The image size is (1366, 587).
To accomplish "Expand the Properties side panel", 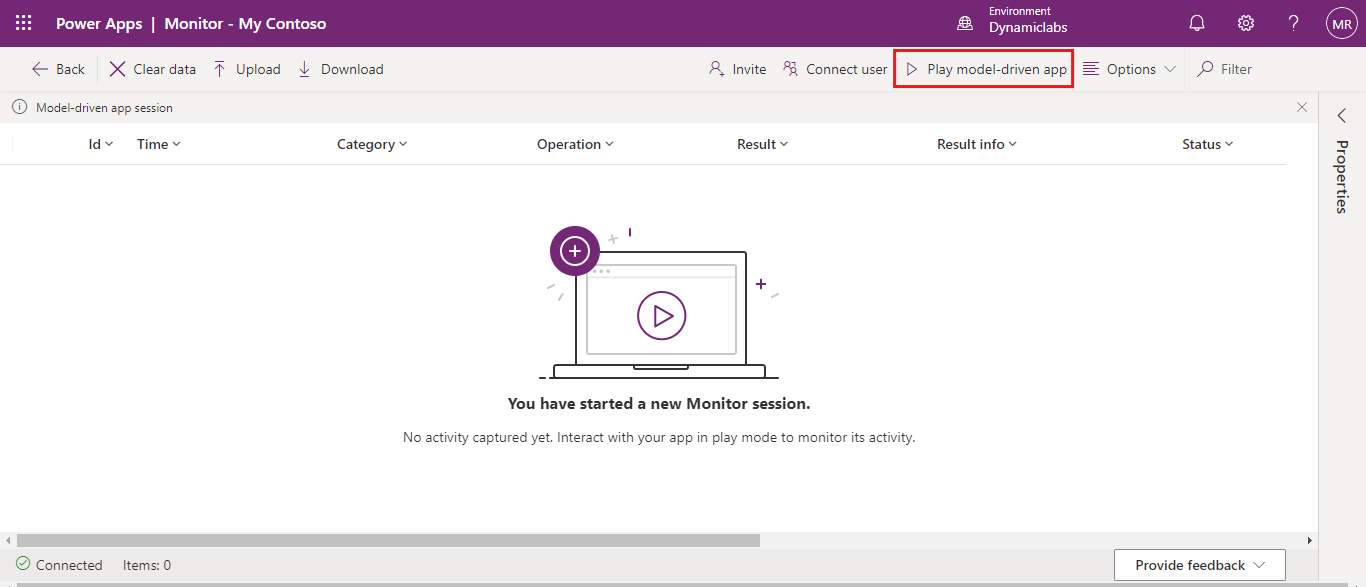I will point(1342,117).
